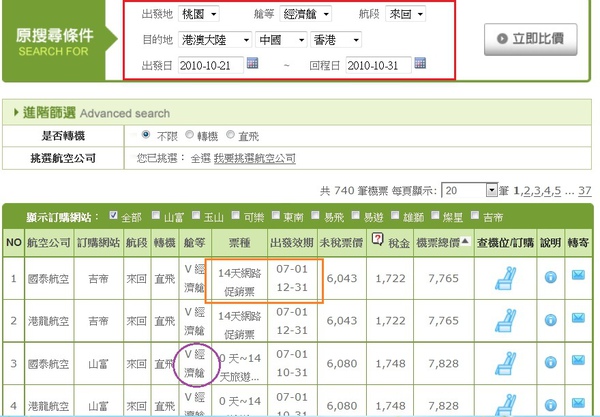Click the 全選 selected airlines text

201,158
